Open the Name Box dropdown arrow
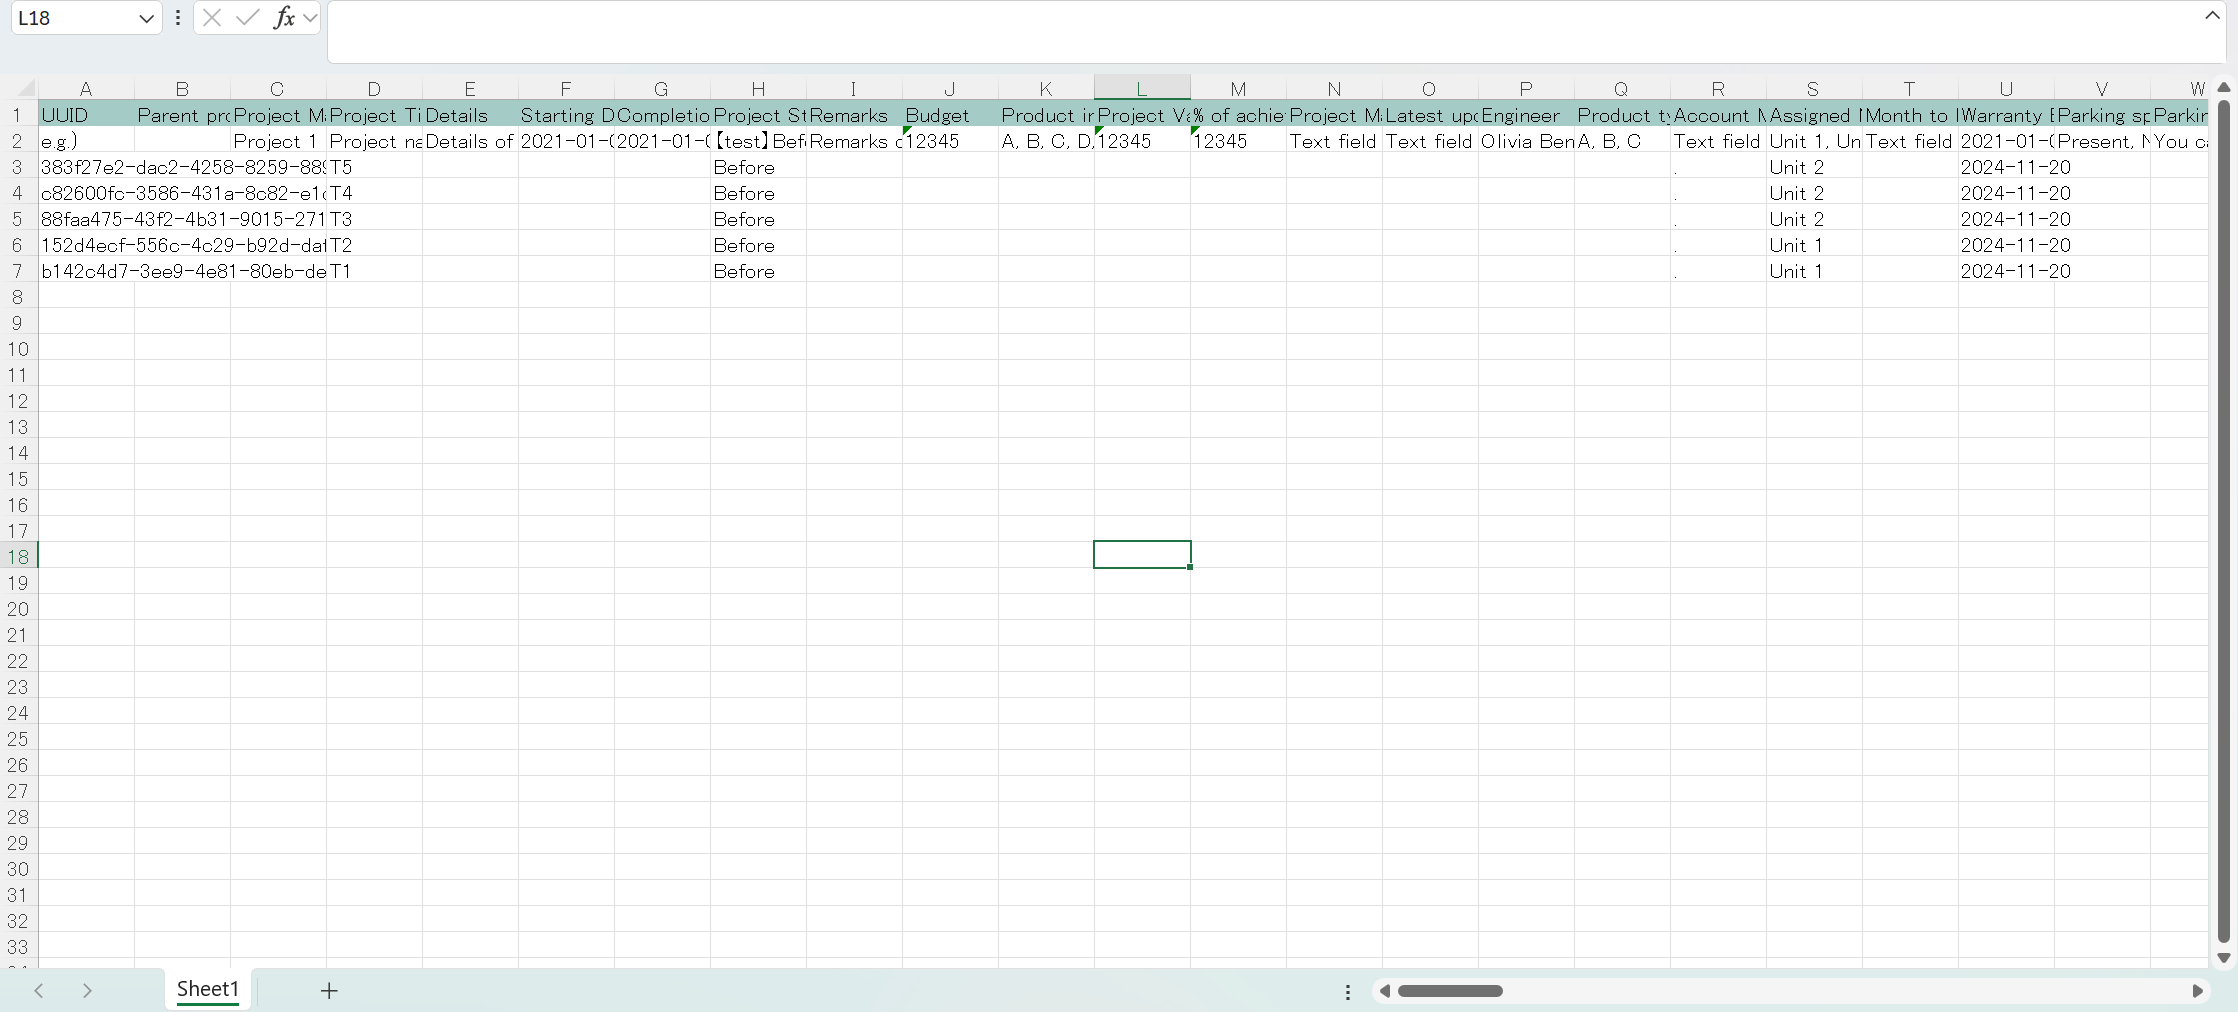Viewport: 2238px width, 1012px height. pos(146,18)
